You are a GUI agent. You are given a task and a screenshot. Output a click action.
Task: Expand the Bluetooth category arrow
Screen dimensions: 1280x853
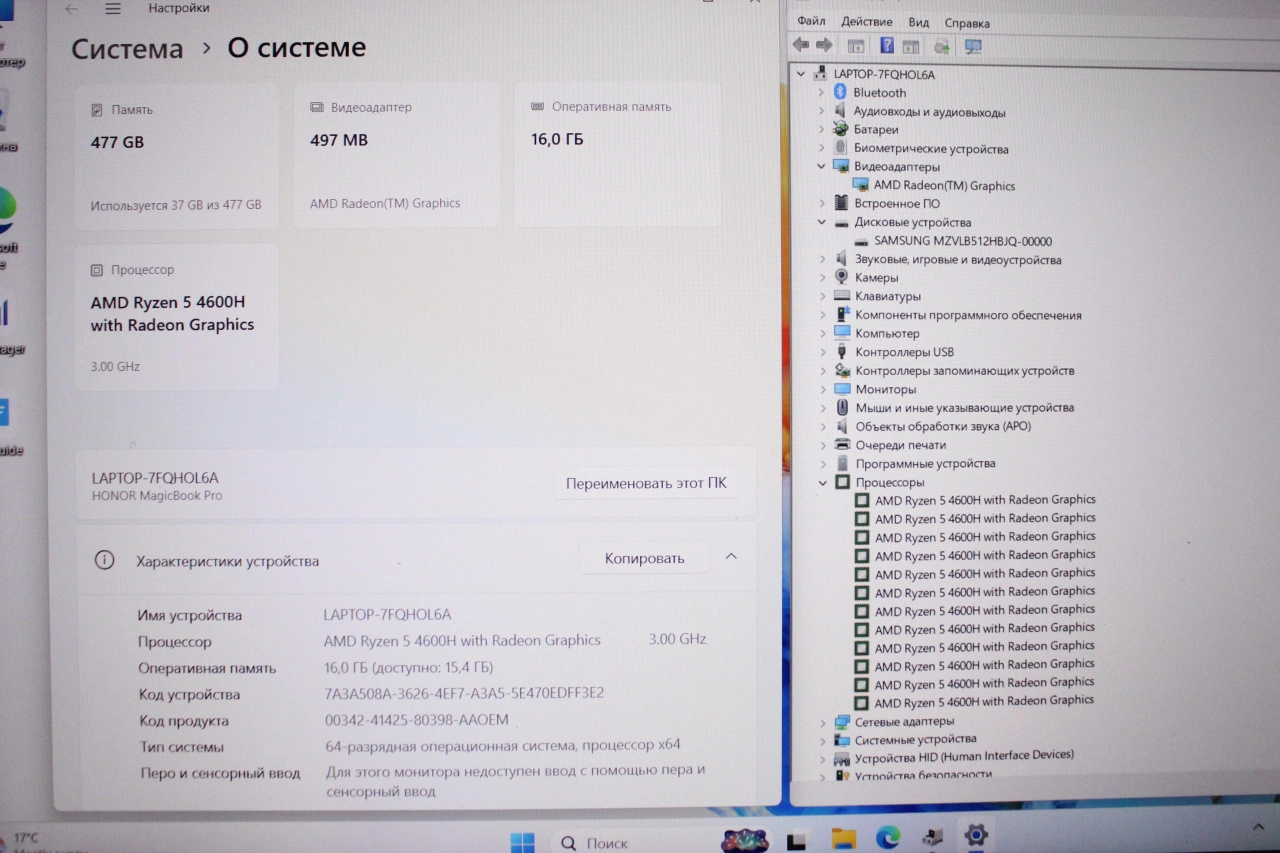coord(822,92)
